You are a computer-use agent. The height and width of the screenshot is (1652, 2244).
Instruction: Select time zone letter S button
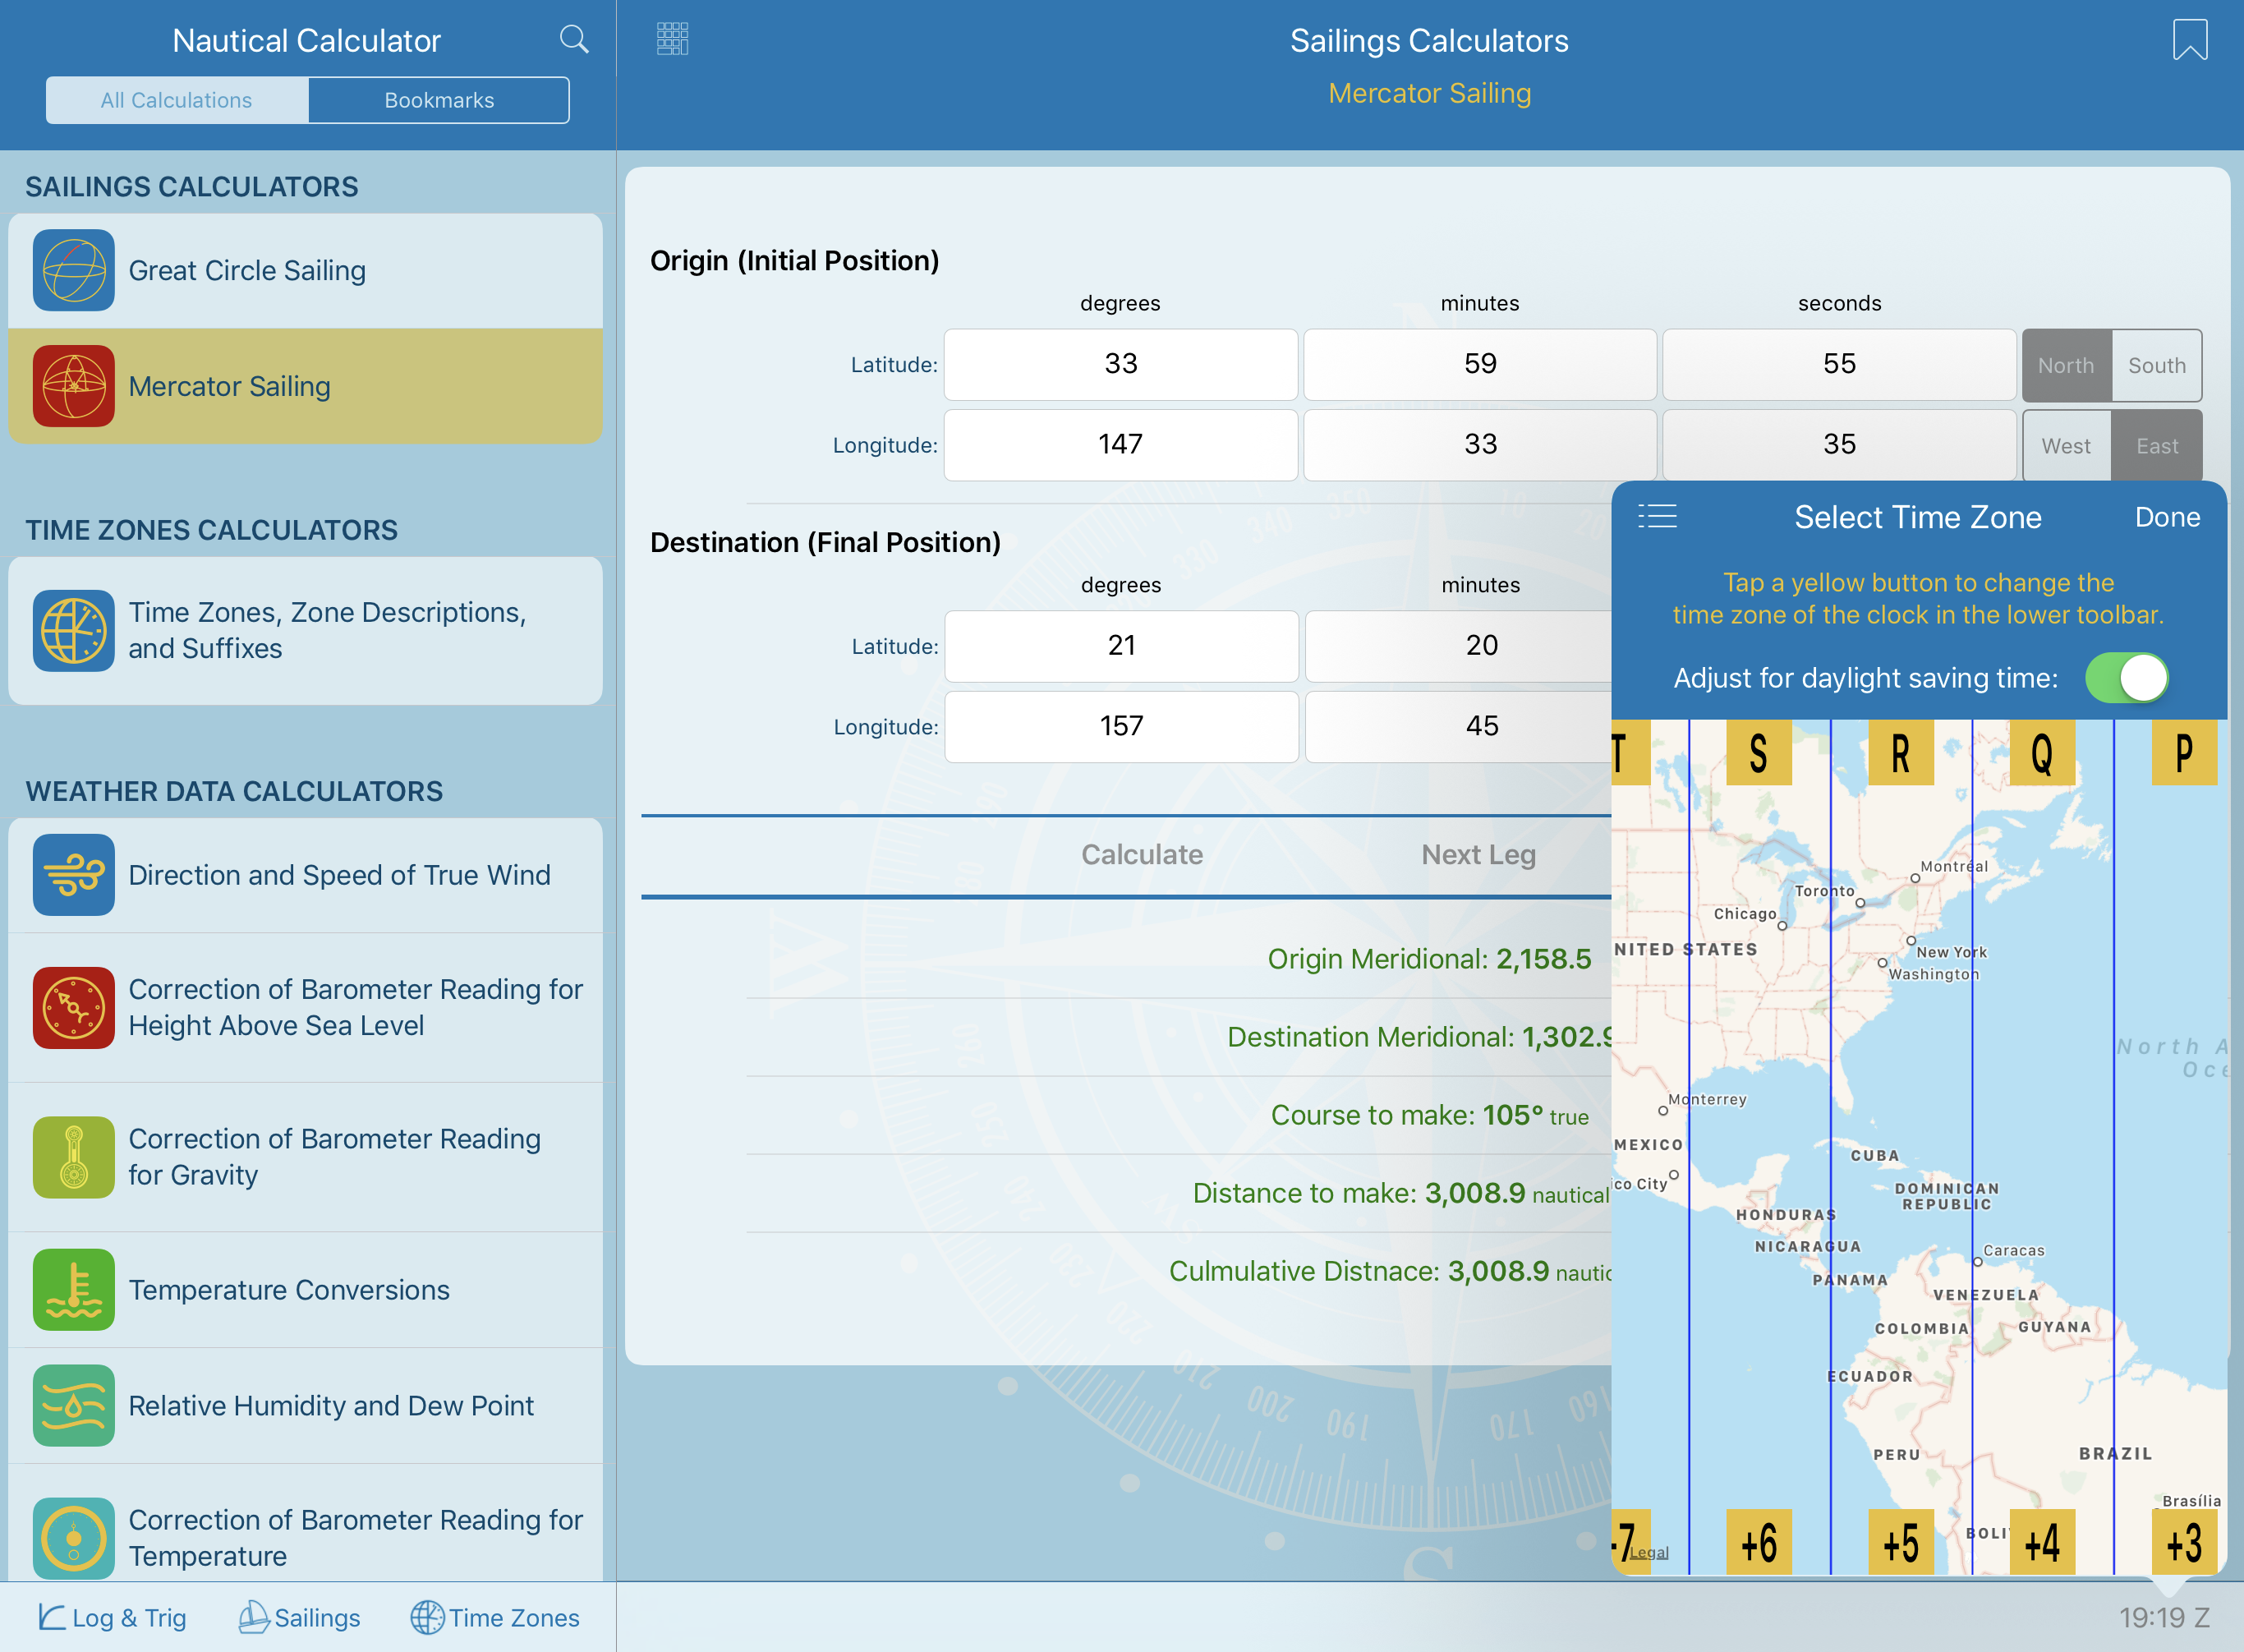(x=1759, y=753)
